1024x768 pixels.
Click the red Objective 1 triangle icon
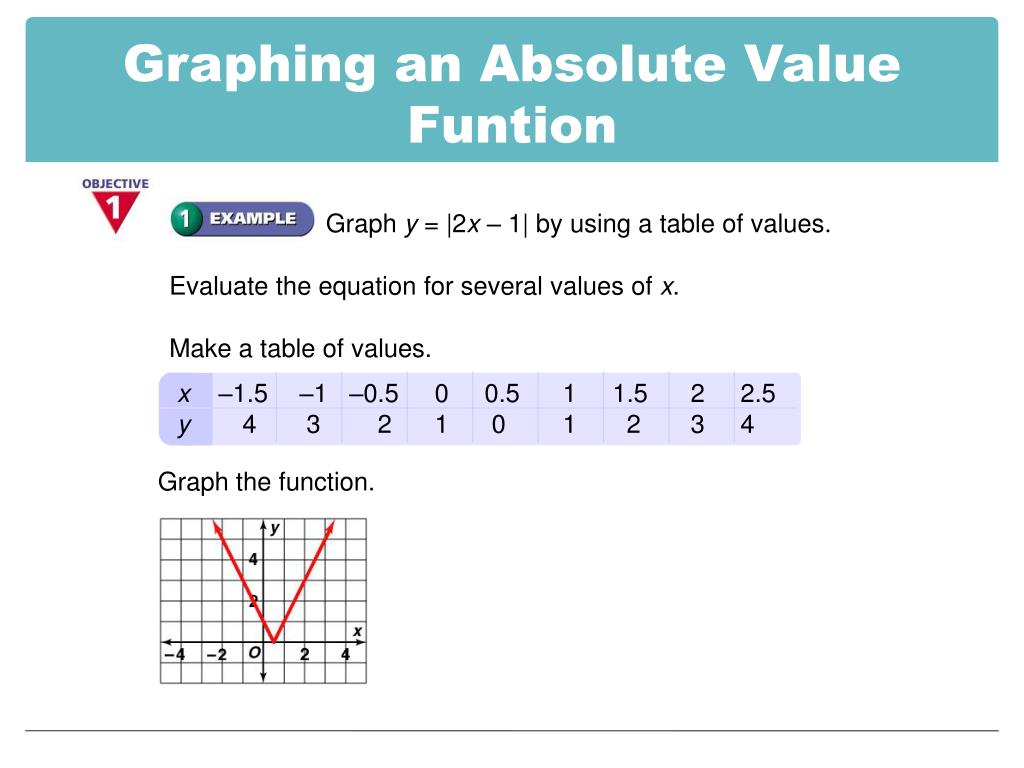(116, 211)
